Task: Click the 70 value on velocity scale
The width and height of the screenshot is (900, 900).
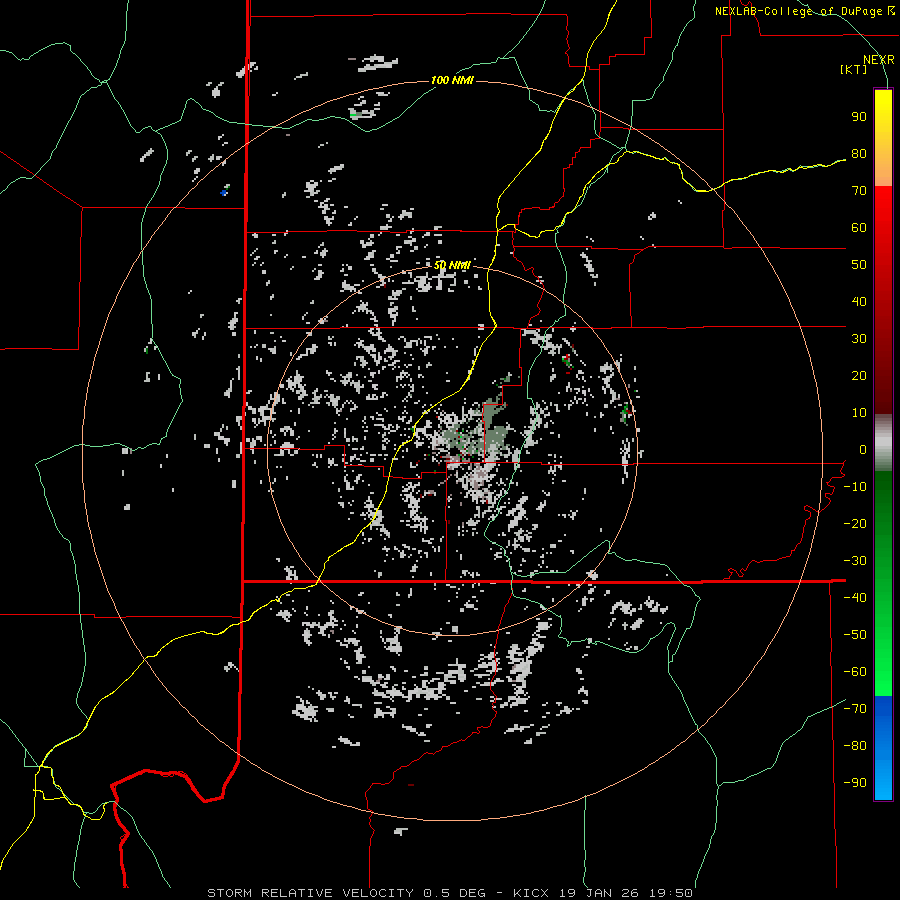Action: point(859,191)
